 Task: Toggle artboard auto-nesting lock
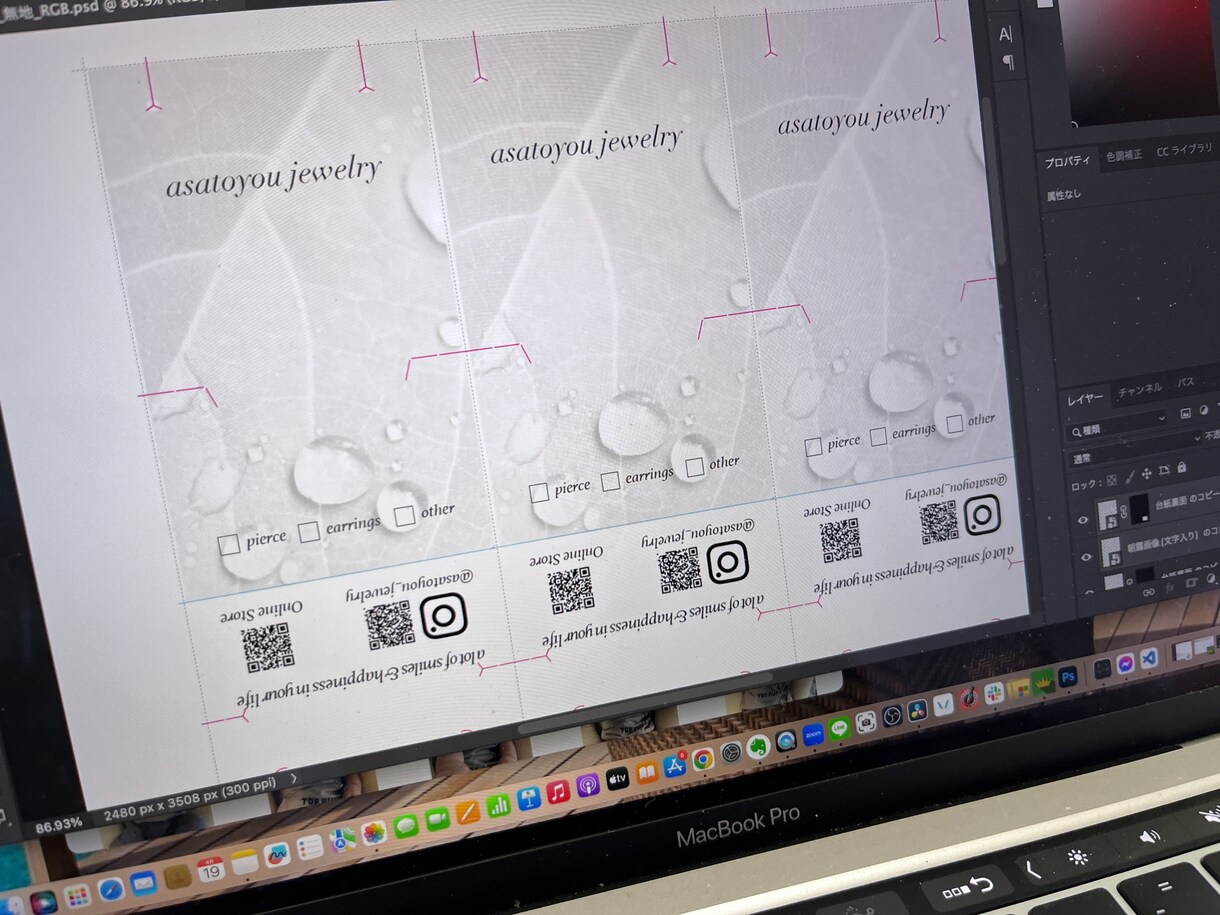pyautogui.click(x=1164, y=471)
